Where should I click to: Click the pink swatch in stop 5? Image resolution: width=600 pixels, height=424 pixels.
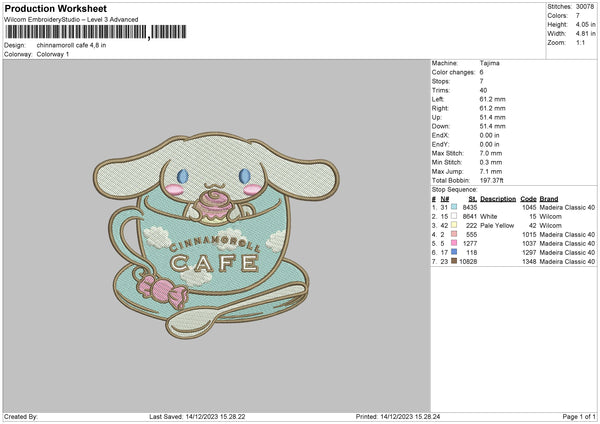coord(454,243)
